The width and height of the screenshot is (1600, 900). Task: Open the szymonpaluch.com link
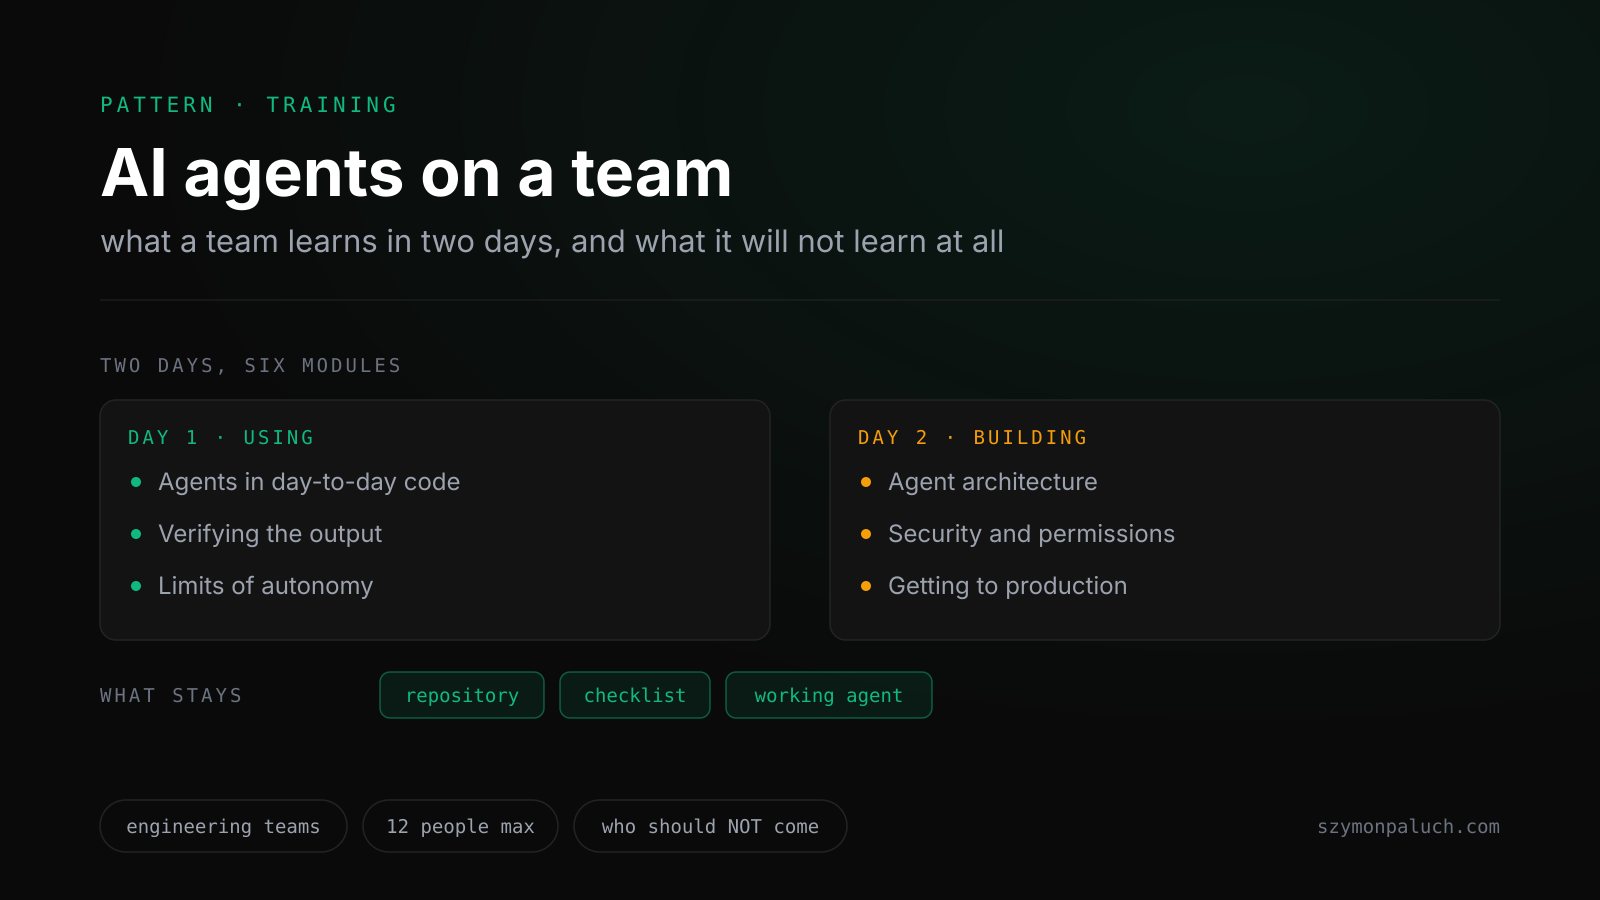[1408, 827]
